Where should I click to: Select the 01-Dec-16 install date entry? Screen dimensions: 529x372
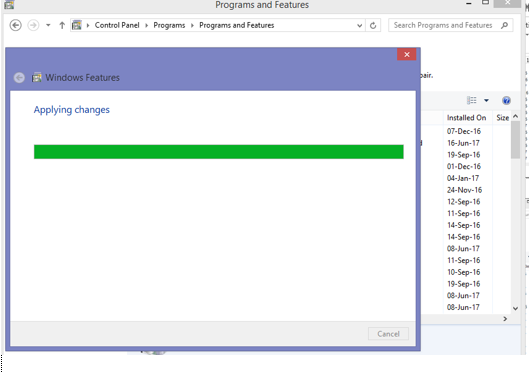[x=464, y=167]
